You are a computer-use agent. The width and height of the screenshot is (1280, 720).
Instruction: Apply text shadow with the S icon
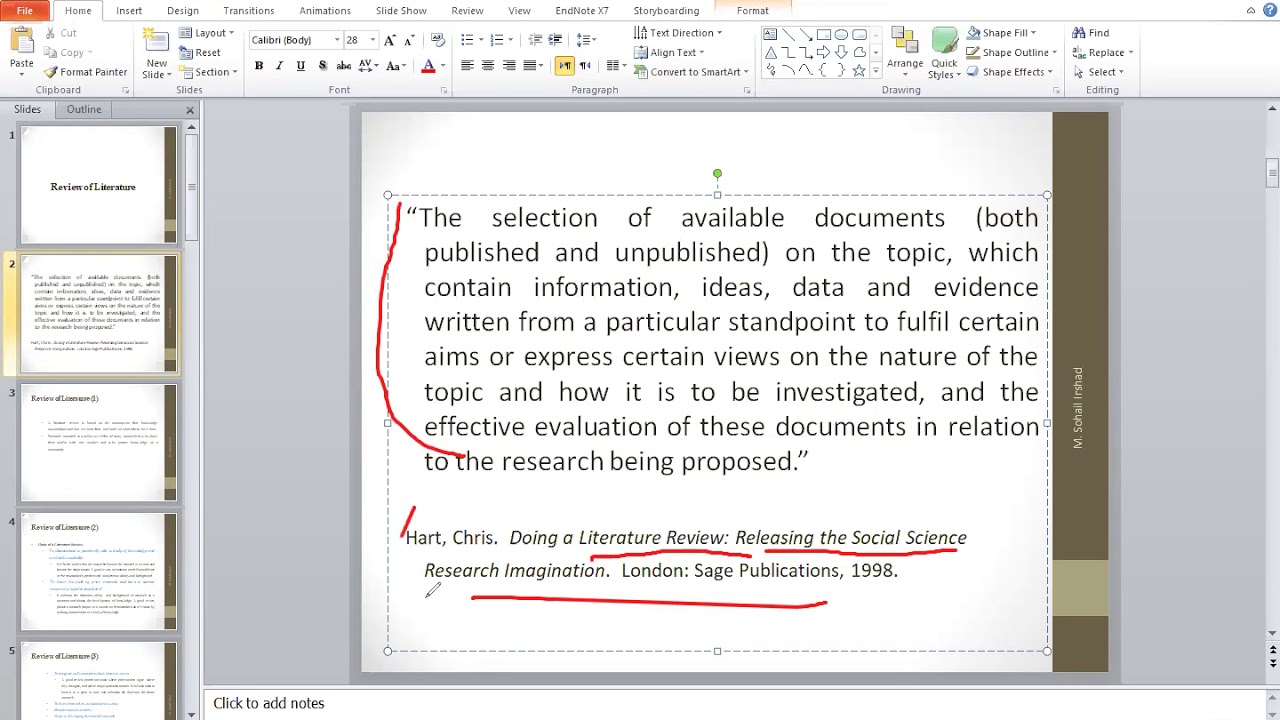click(x=322, y=66)
